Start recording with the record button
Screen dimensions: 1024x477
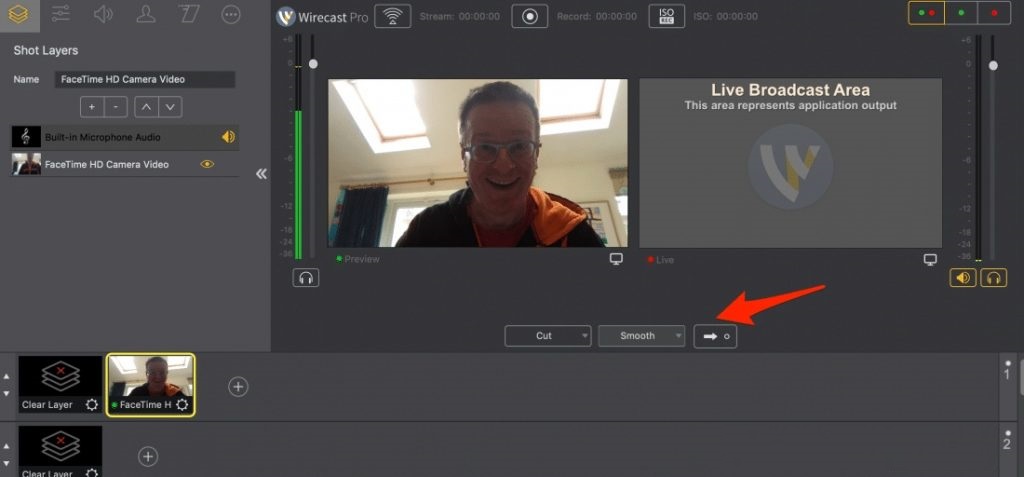530,16
